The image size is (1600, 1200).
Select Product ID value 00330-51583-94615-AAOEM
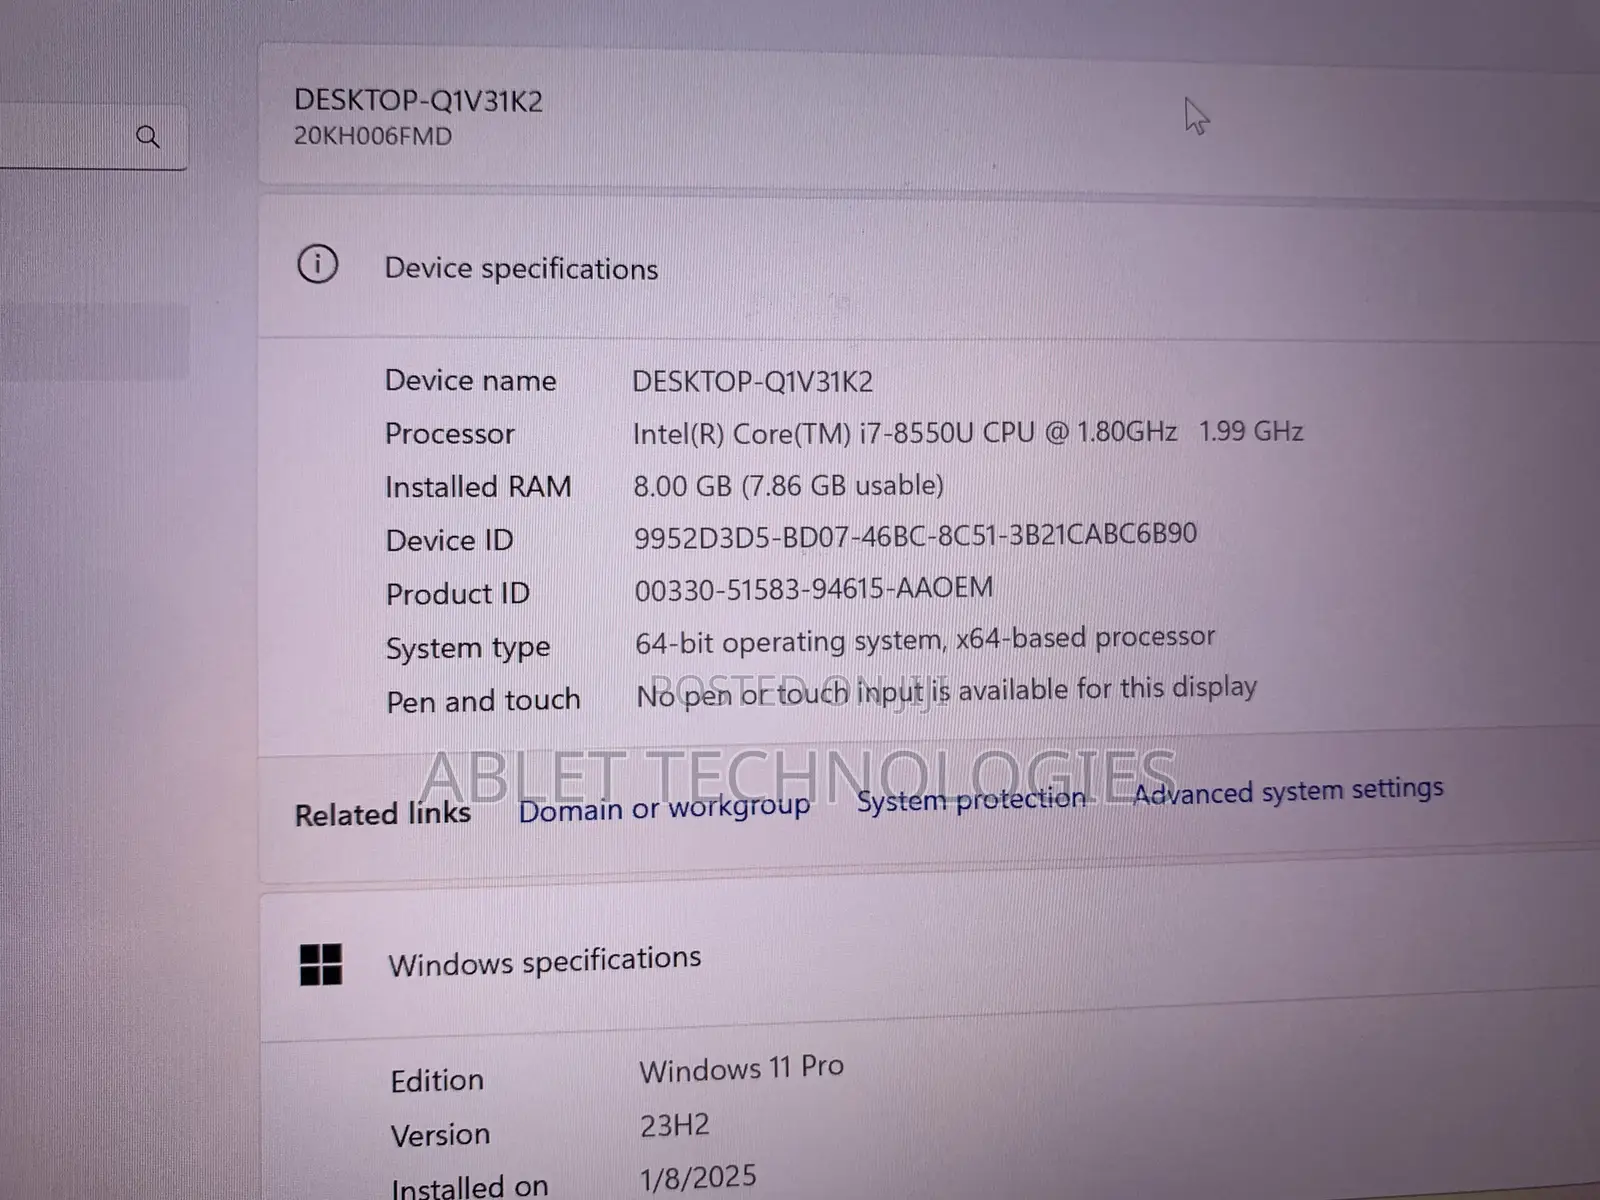coord(814,588)
